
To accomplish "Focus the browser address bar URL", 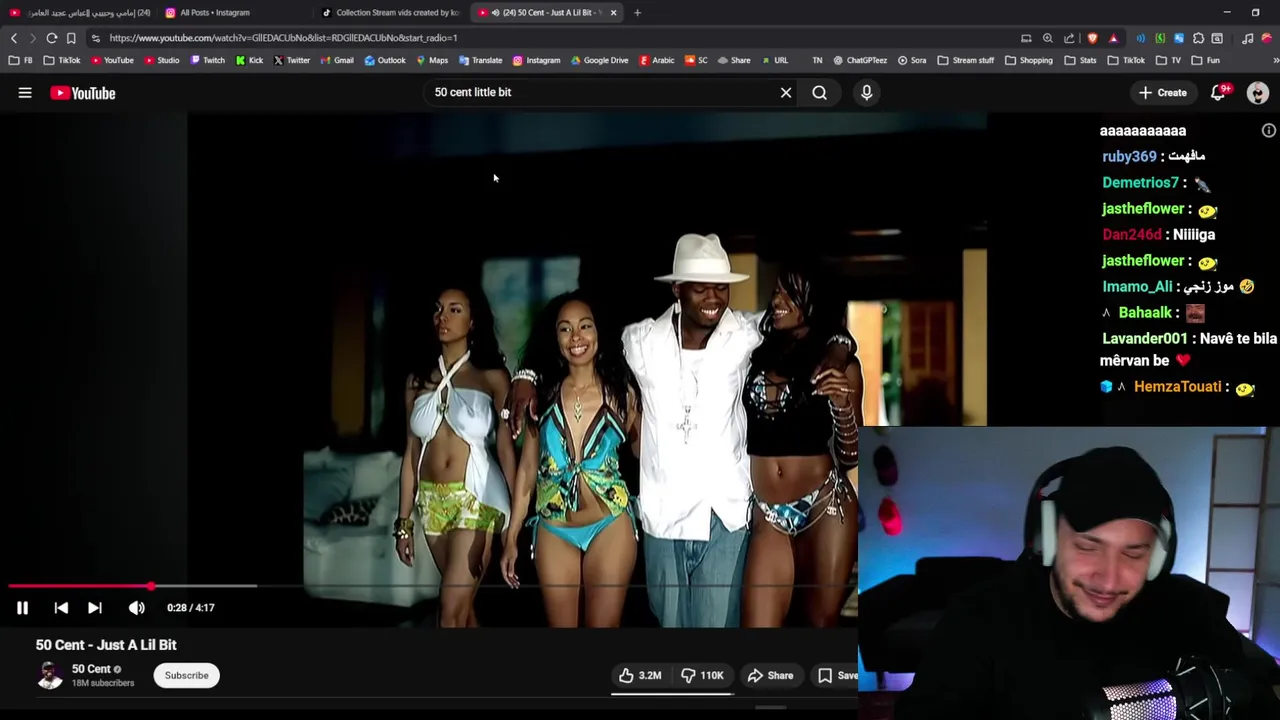I will click(x=283, y=38).
